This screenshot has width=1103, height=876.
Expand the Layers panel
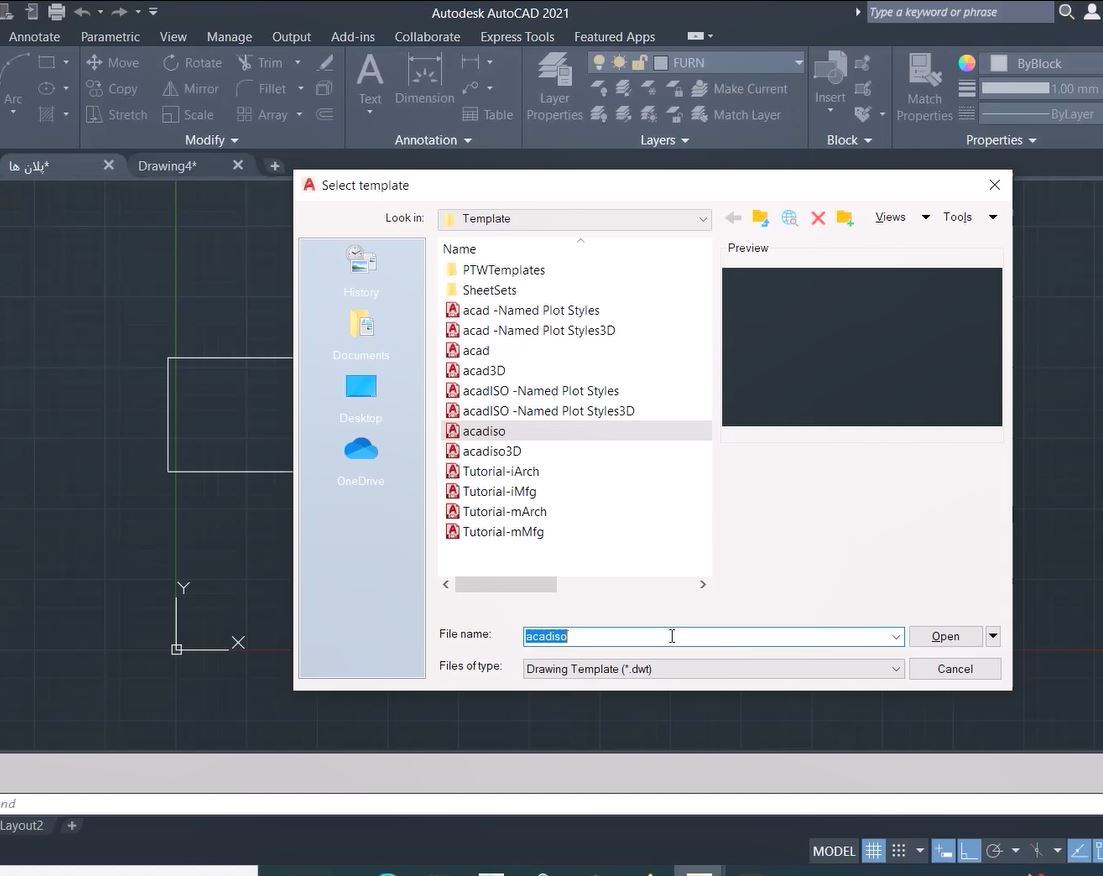click(x=665, y=140)
